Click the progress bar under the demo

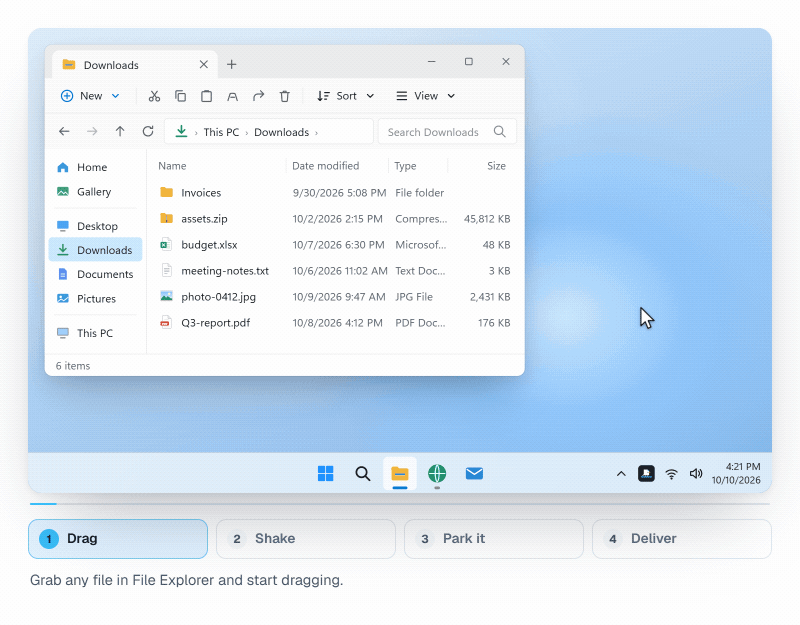pos(400,504)
